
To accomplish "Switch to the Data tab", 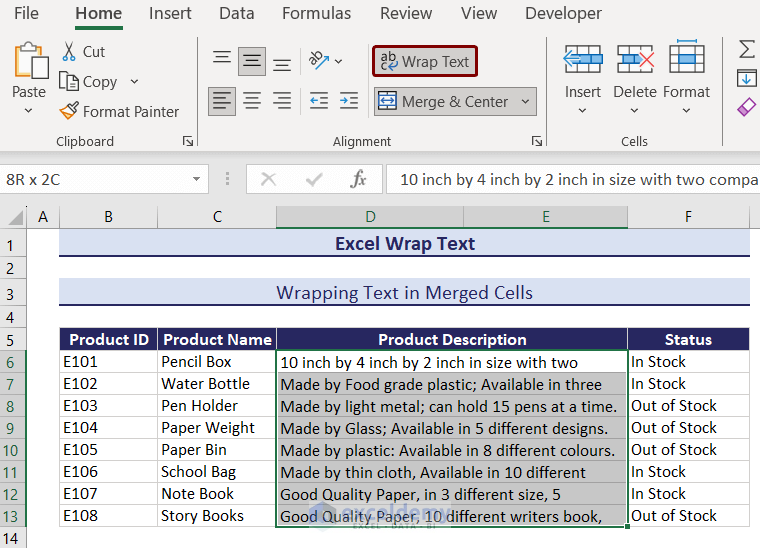I will 237,14.
